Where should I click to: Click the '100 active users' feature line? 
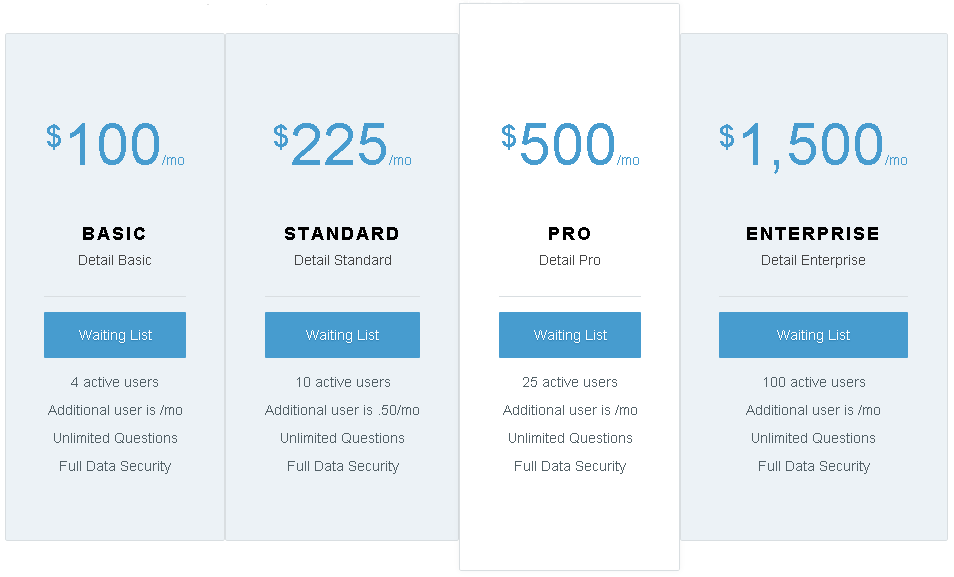(x=814, y=382)
